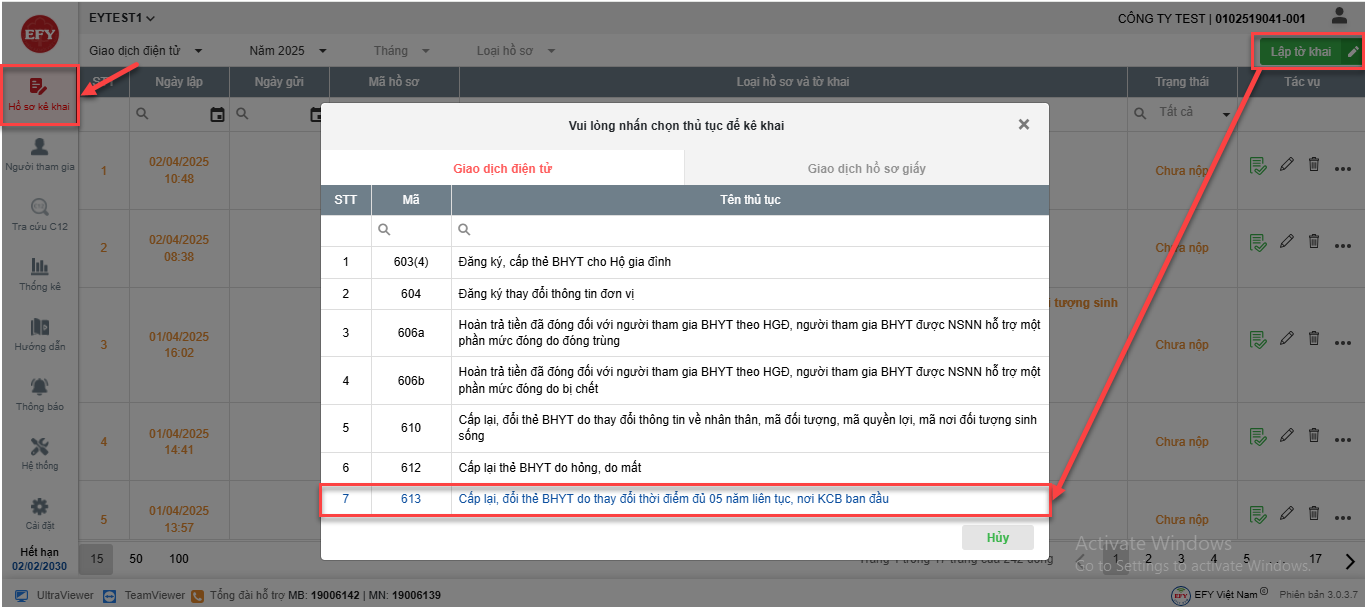Click the Tên thủ tục search field

point(750,230)
